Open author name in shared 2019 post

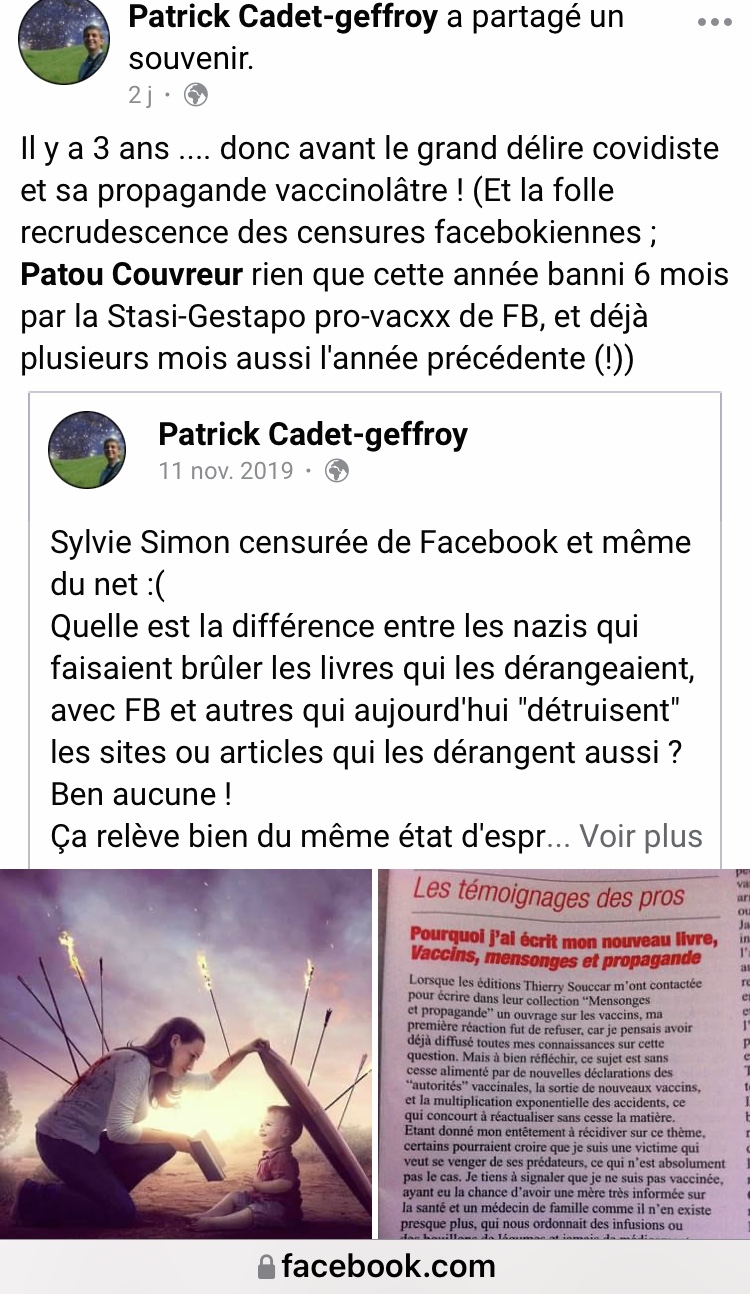click(x=313, y=434)
